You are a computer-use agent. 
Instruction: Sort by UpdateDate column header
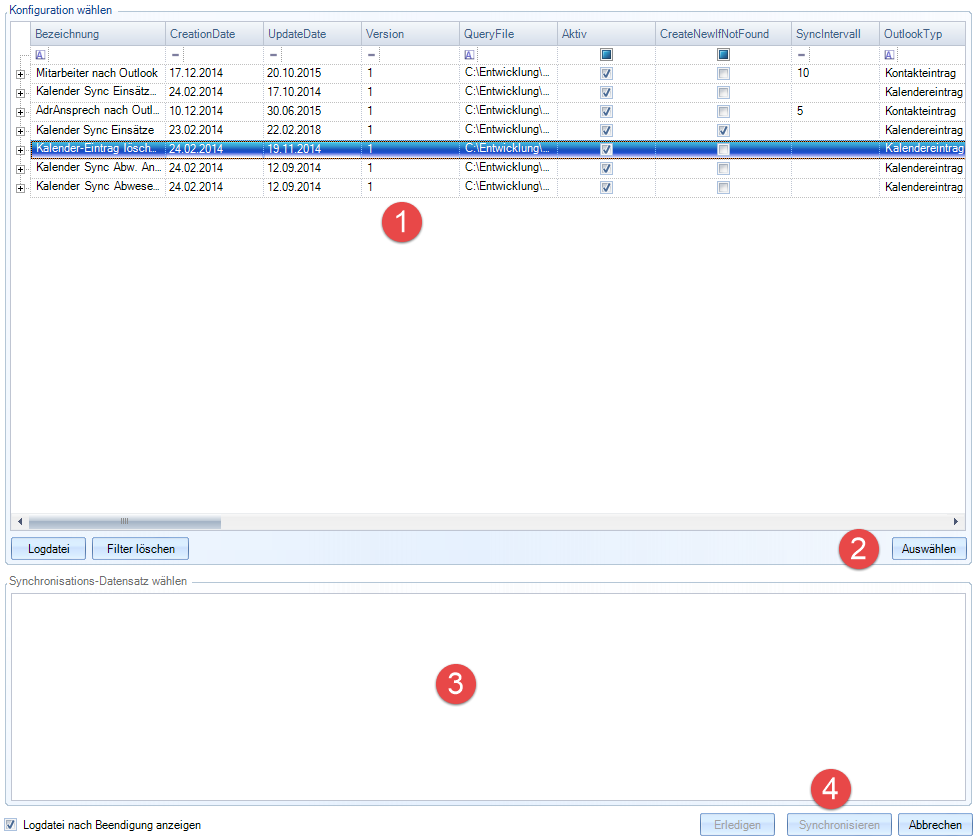(x=297, y=34)
